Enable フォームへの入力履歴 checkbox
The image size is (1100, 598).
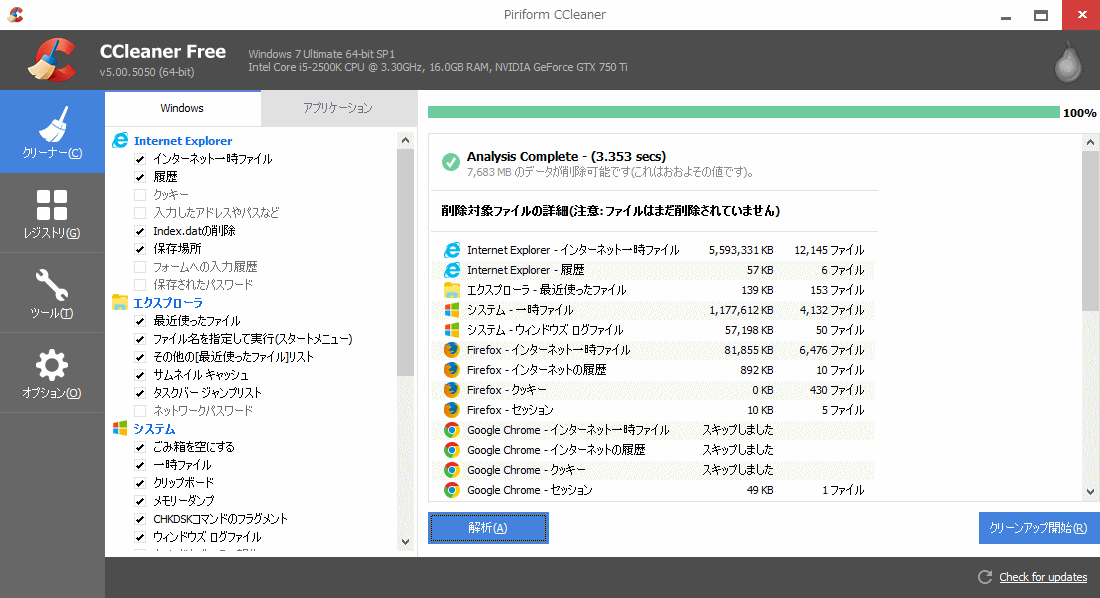click(140, 267)
